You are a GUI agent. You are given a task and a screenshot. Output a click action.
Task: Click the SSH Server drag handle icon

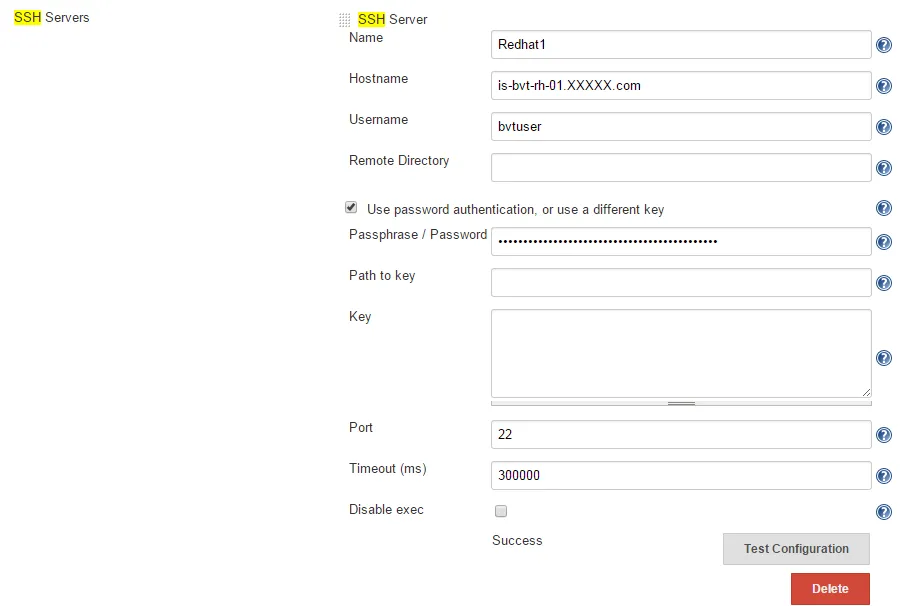345,20
